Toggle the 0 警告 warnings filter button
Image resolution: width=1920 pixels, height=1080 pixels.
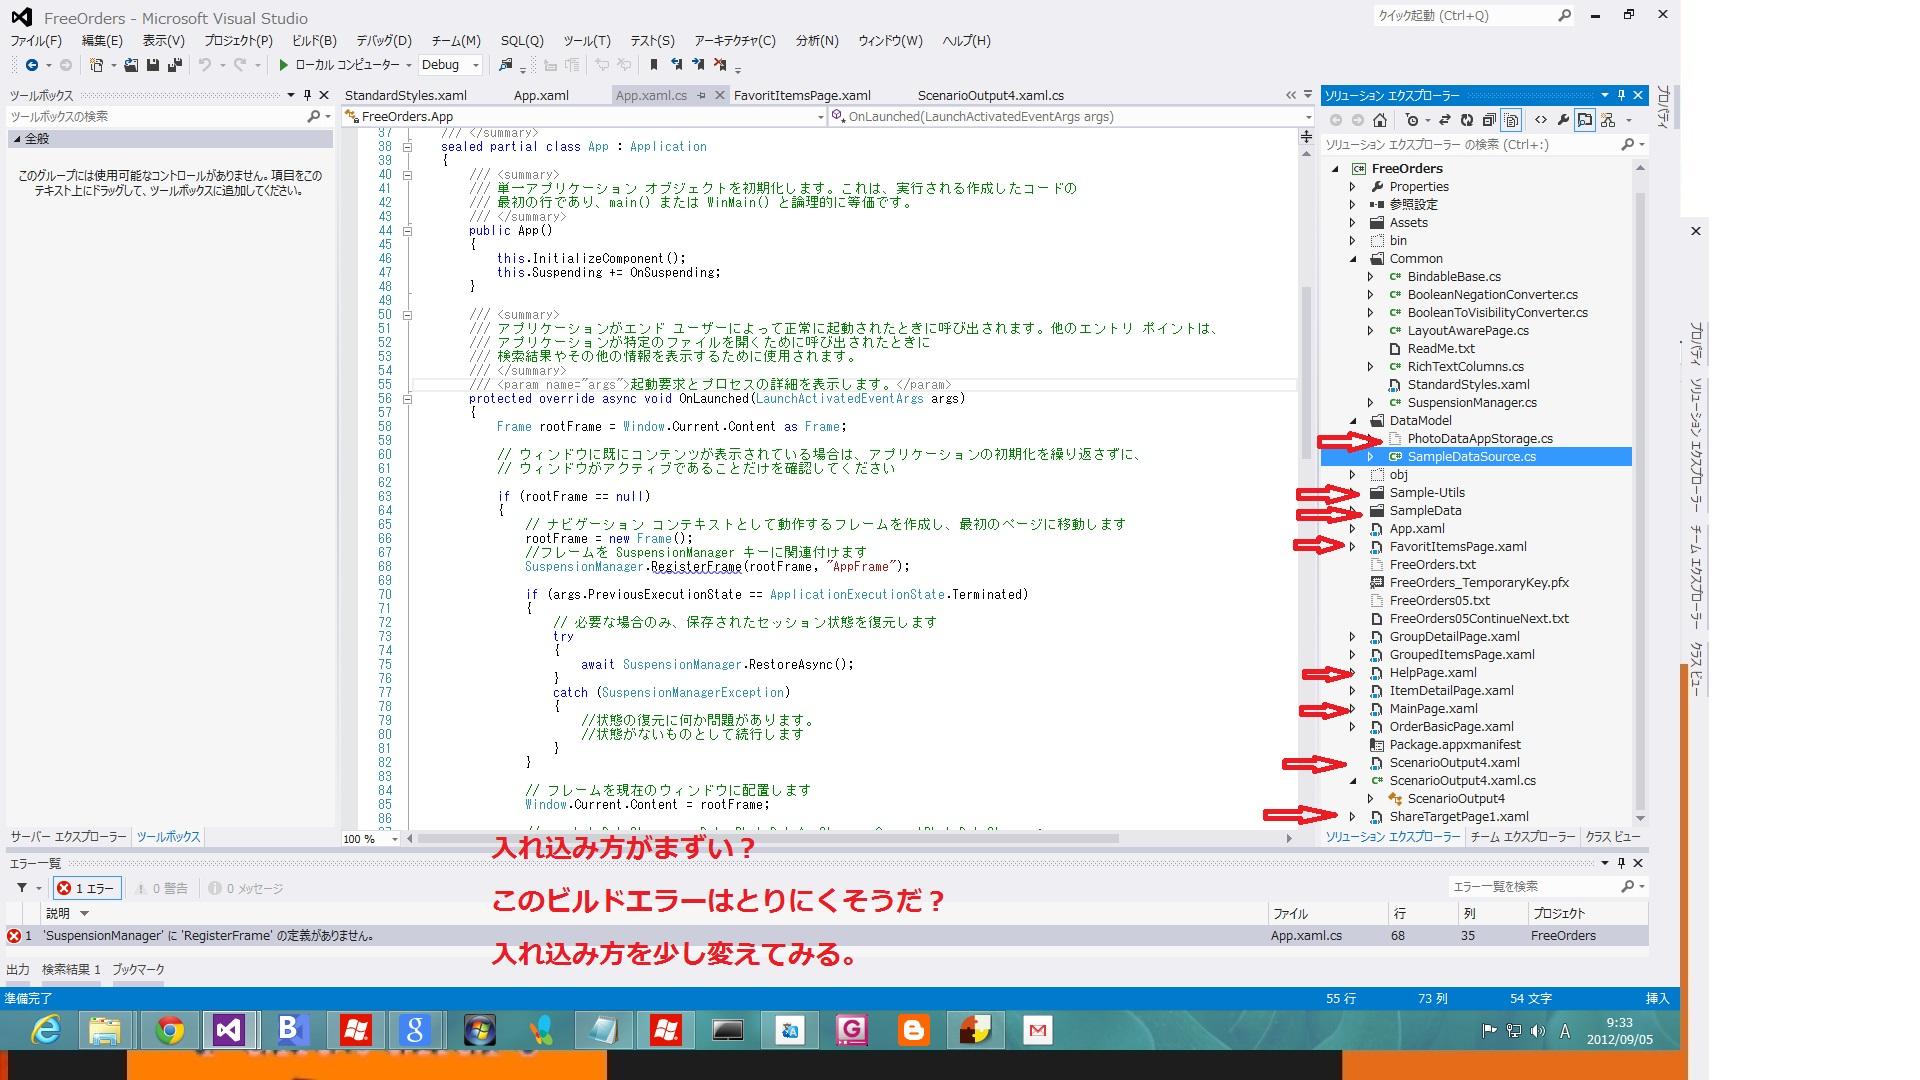161,888
